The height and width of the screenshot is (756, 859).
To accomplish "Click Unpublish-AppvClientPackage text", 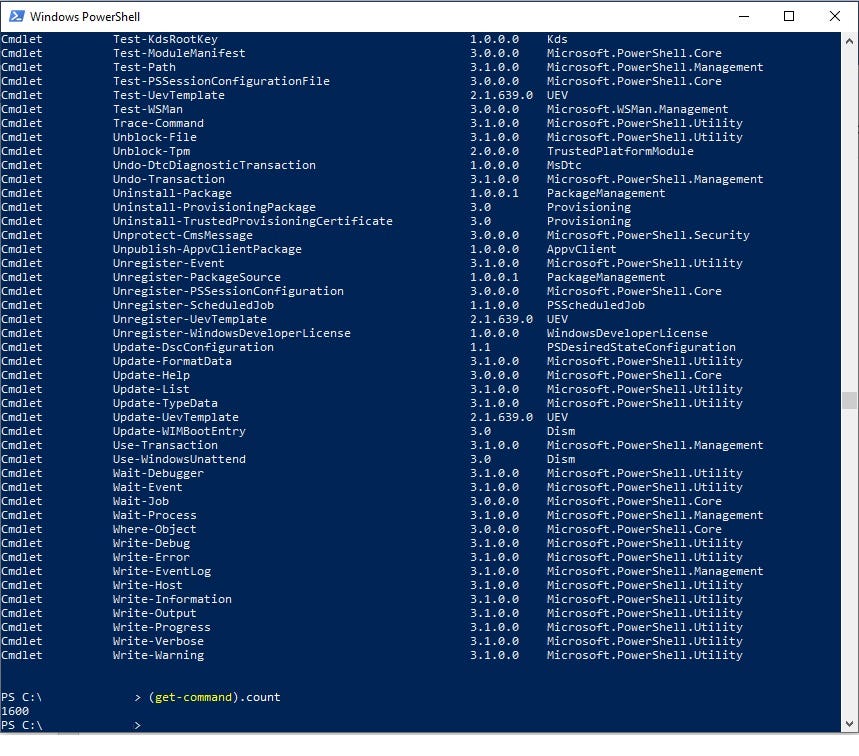I will pos(207,249).
